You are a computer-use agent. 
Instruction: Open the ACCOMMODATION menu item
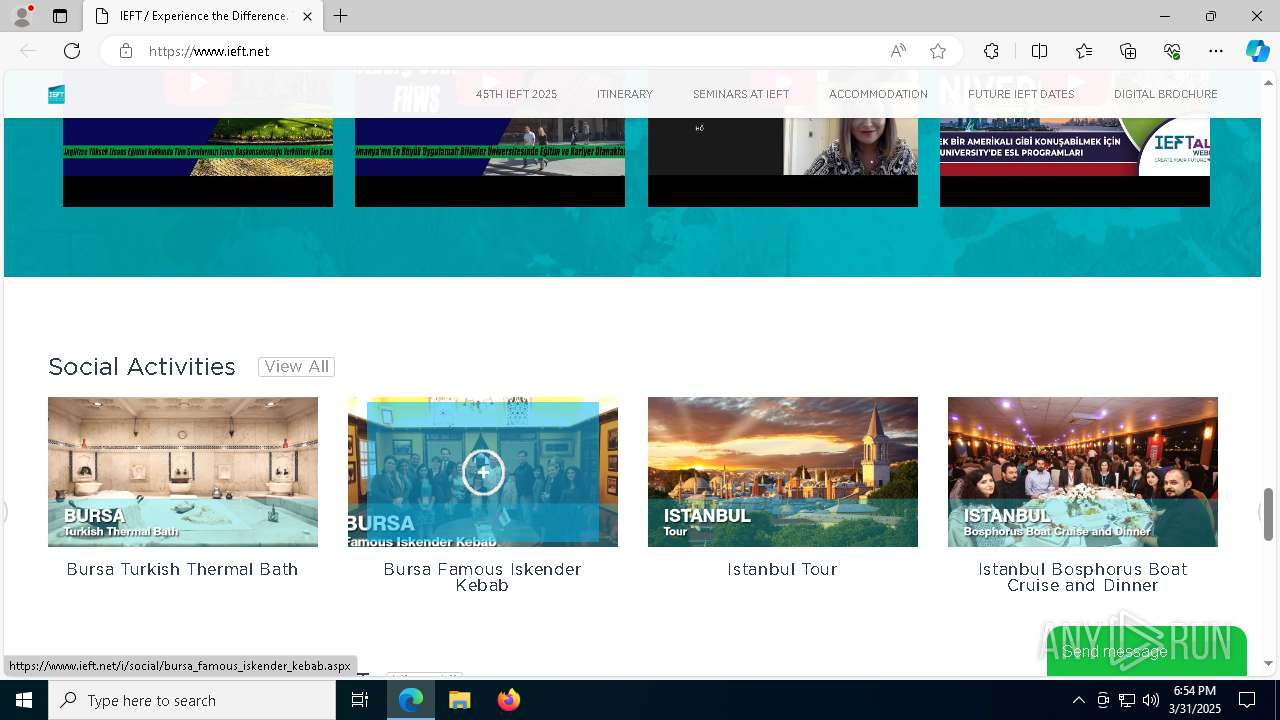click(x=878, y=94)
